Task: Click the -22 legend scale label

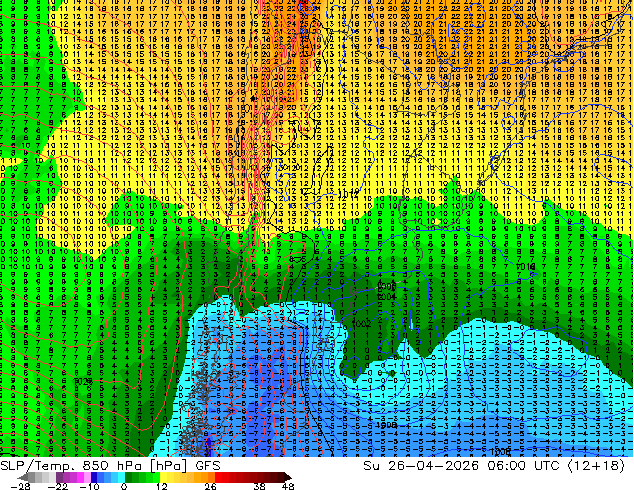Action: pos(58,486)
